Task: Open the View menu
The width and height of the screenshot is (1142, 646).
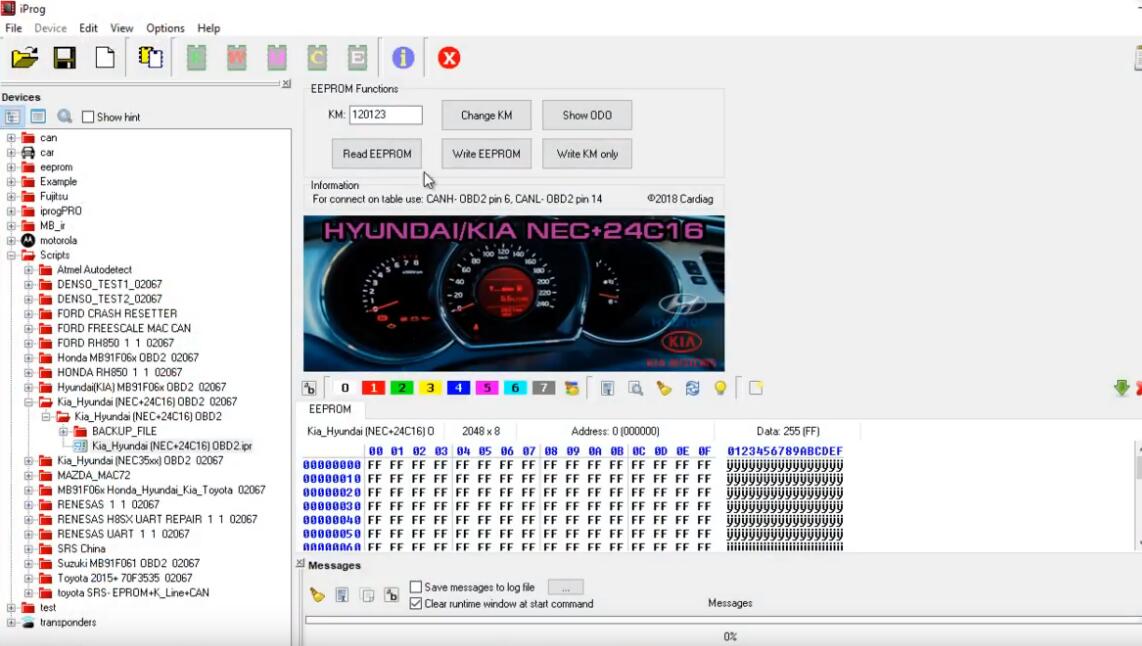Action: [x=122, y=28]
